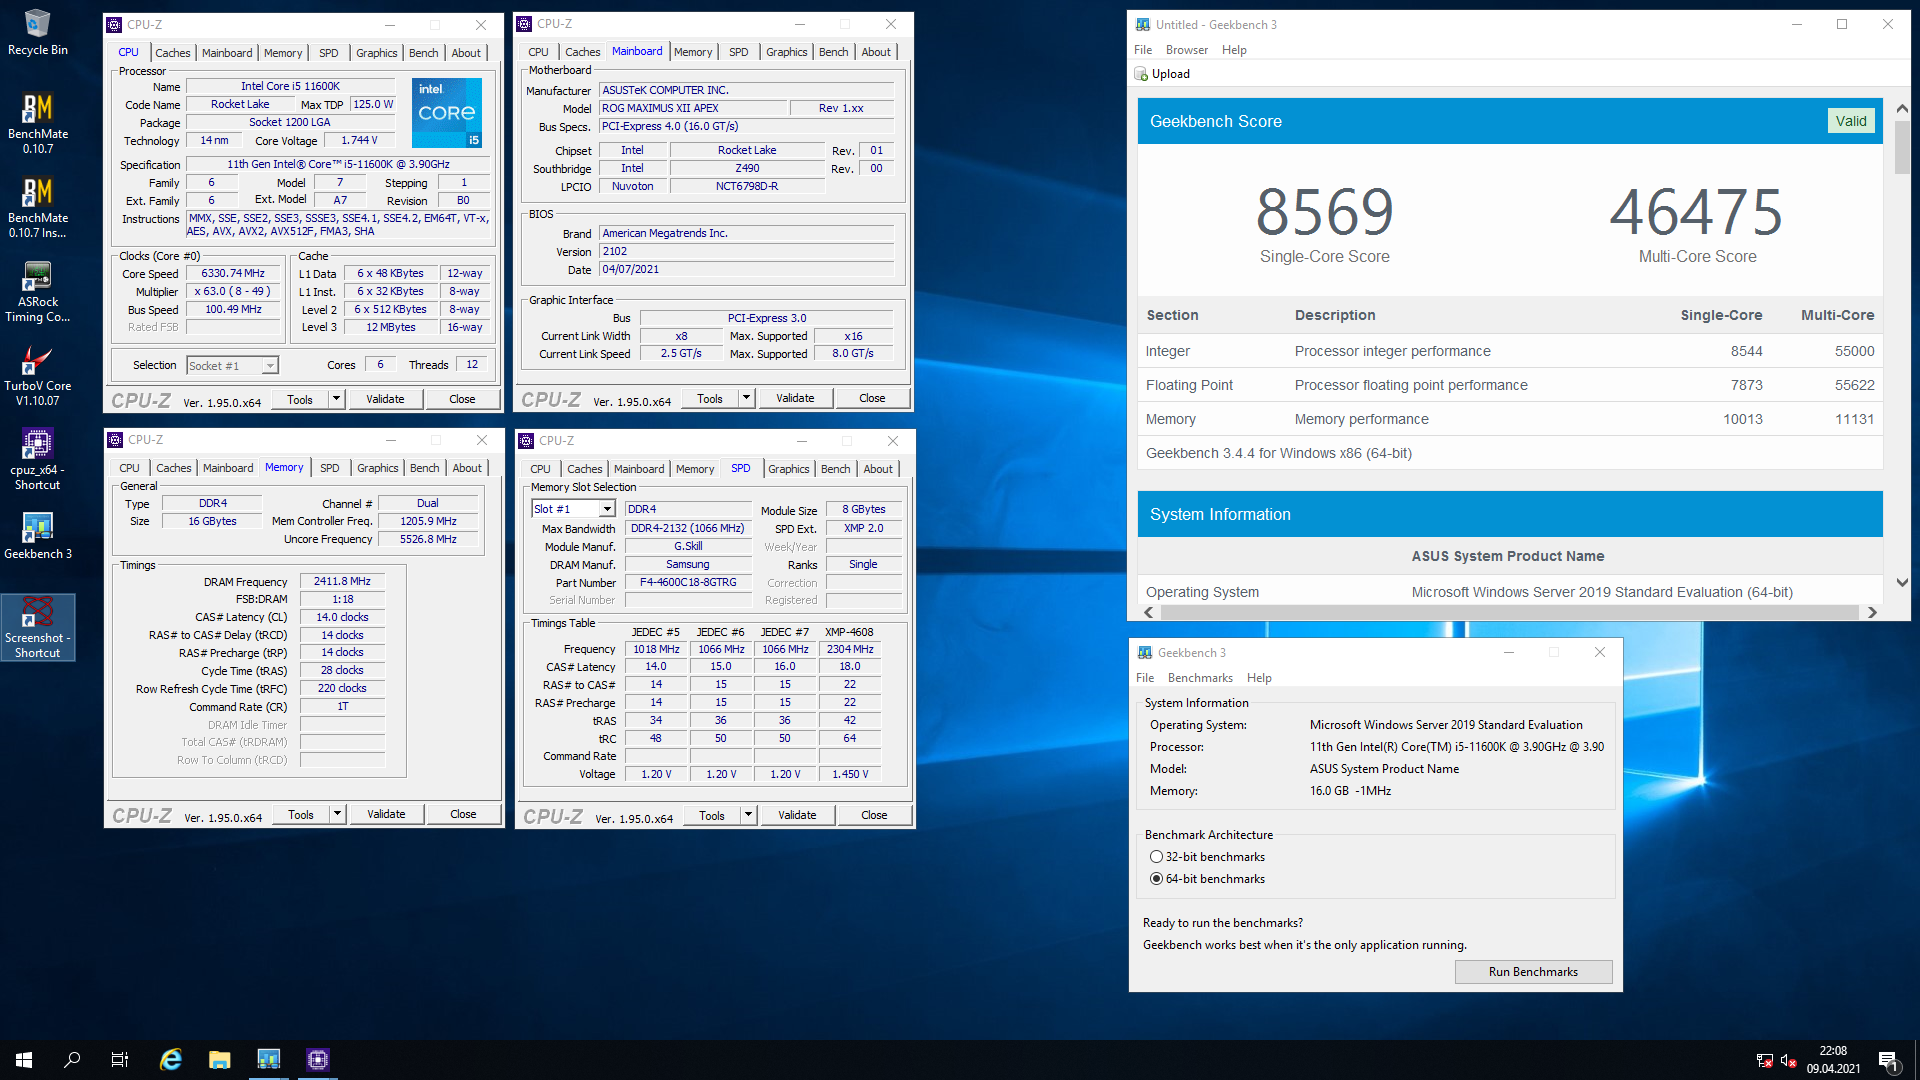Open taskbar Search magnifier
This screenshot has width=1920, height=1080.
tap(72, 1060)
